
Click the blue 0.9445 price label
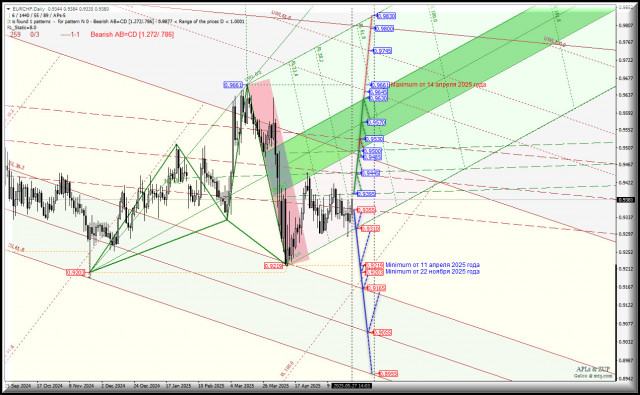tap(370, 173)
